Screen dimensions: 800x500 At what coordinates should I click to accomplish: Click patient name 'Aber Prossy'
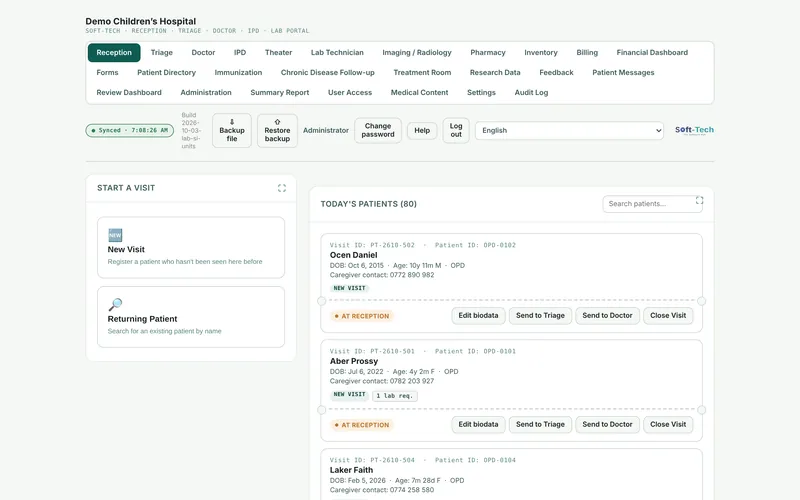coord(354,361)
